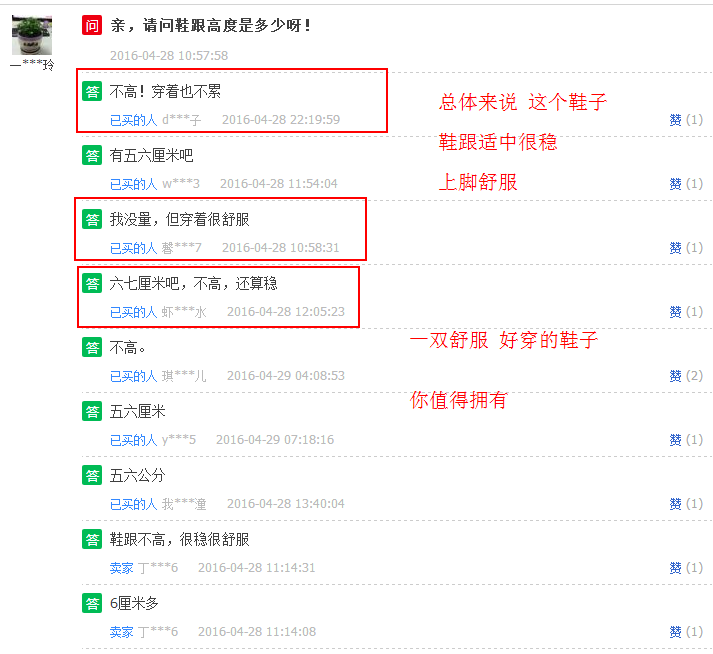Screen dimensions: 713x654
Task: Click the green 答 icon beside 有五六厘米吧
Action: pyautogui.click(x=92, y=156)
